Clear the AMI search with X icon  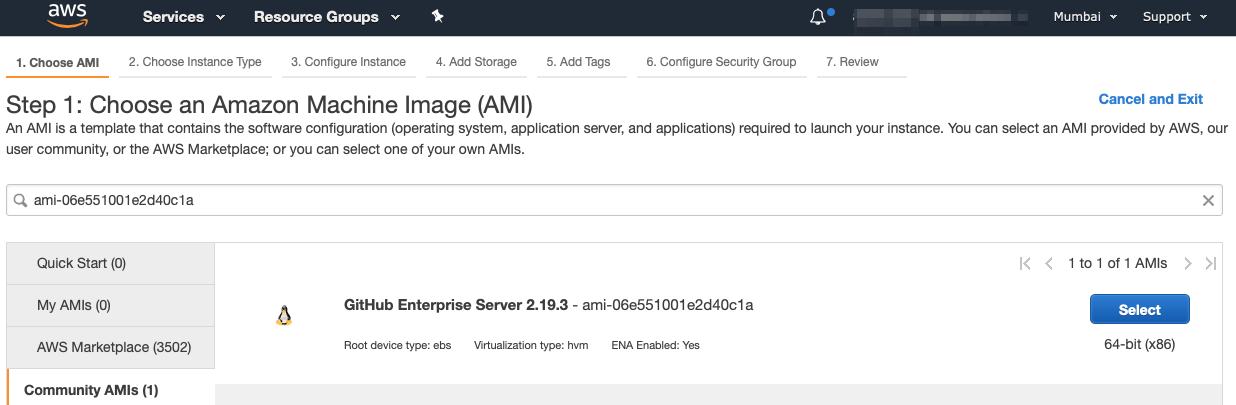1208,200
